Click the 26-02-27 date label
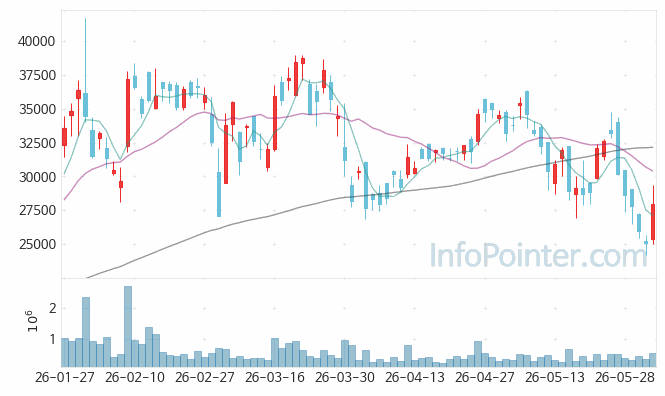 tap(204, 377)
